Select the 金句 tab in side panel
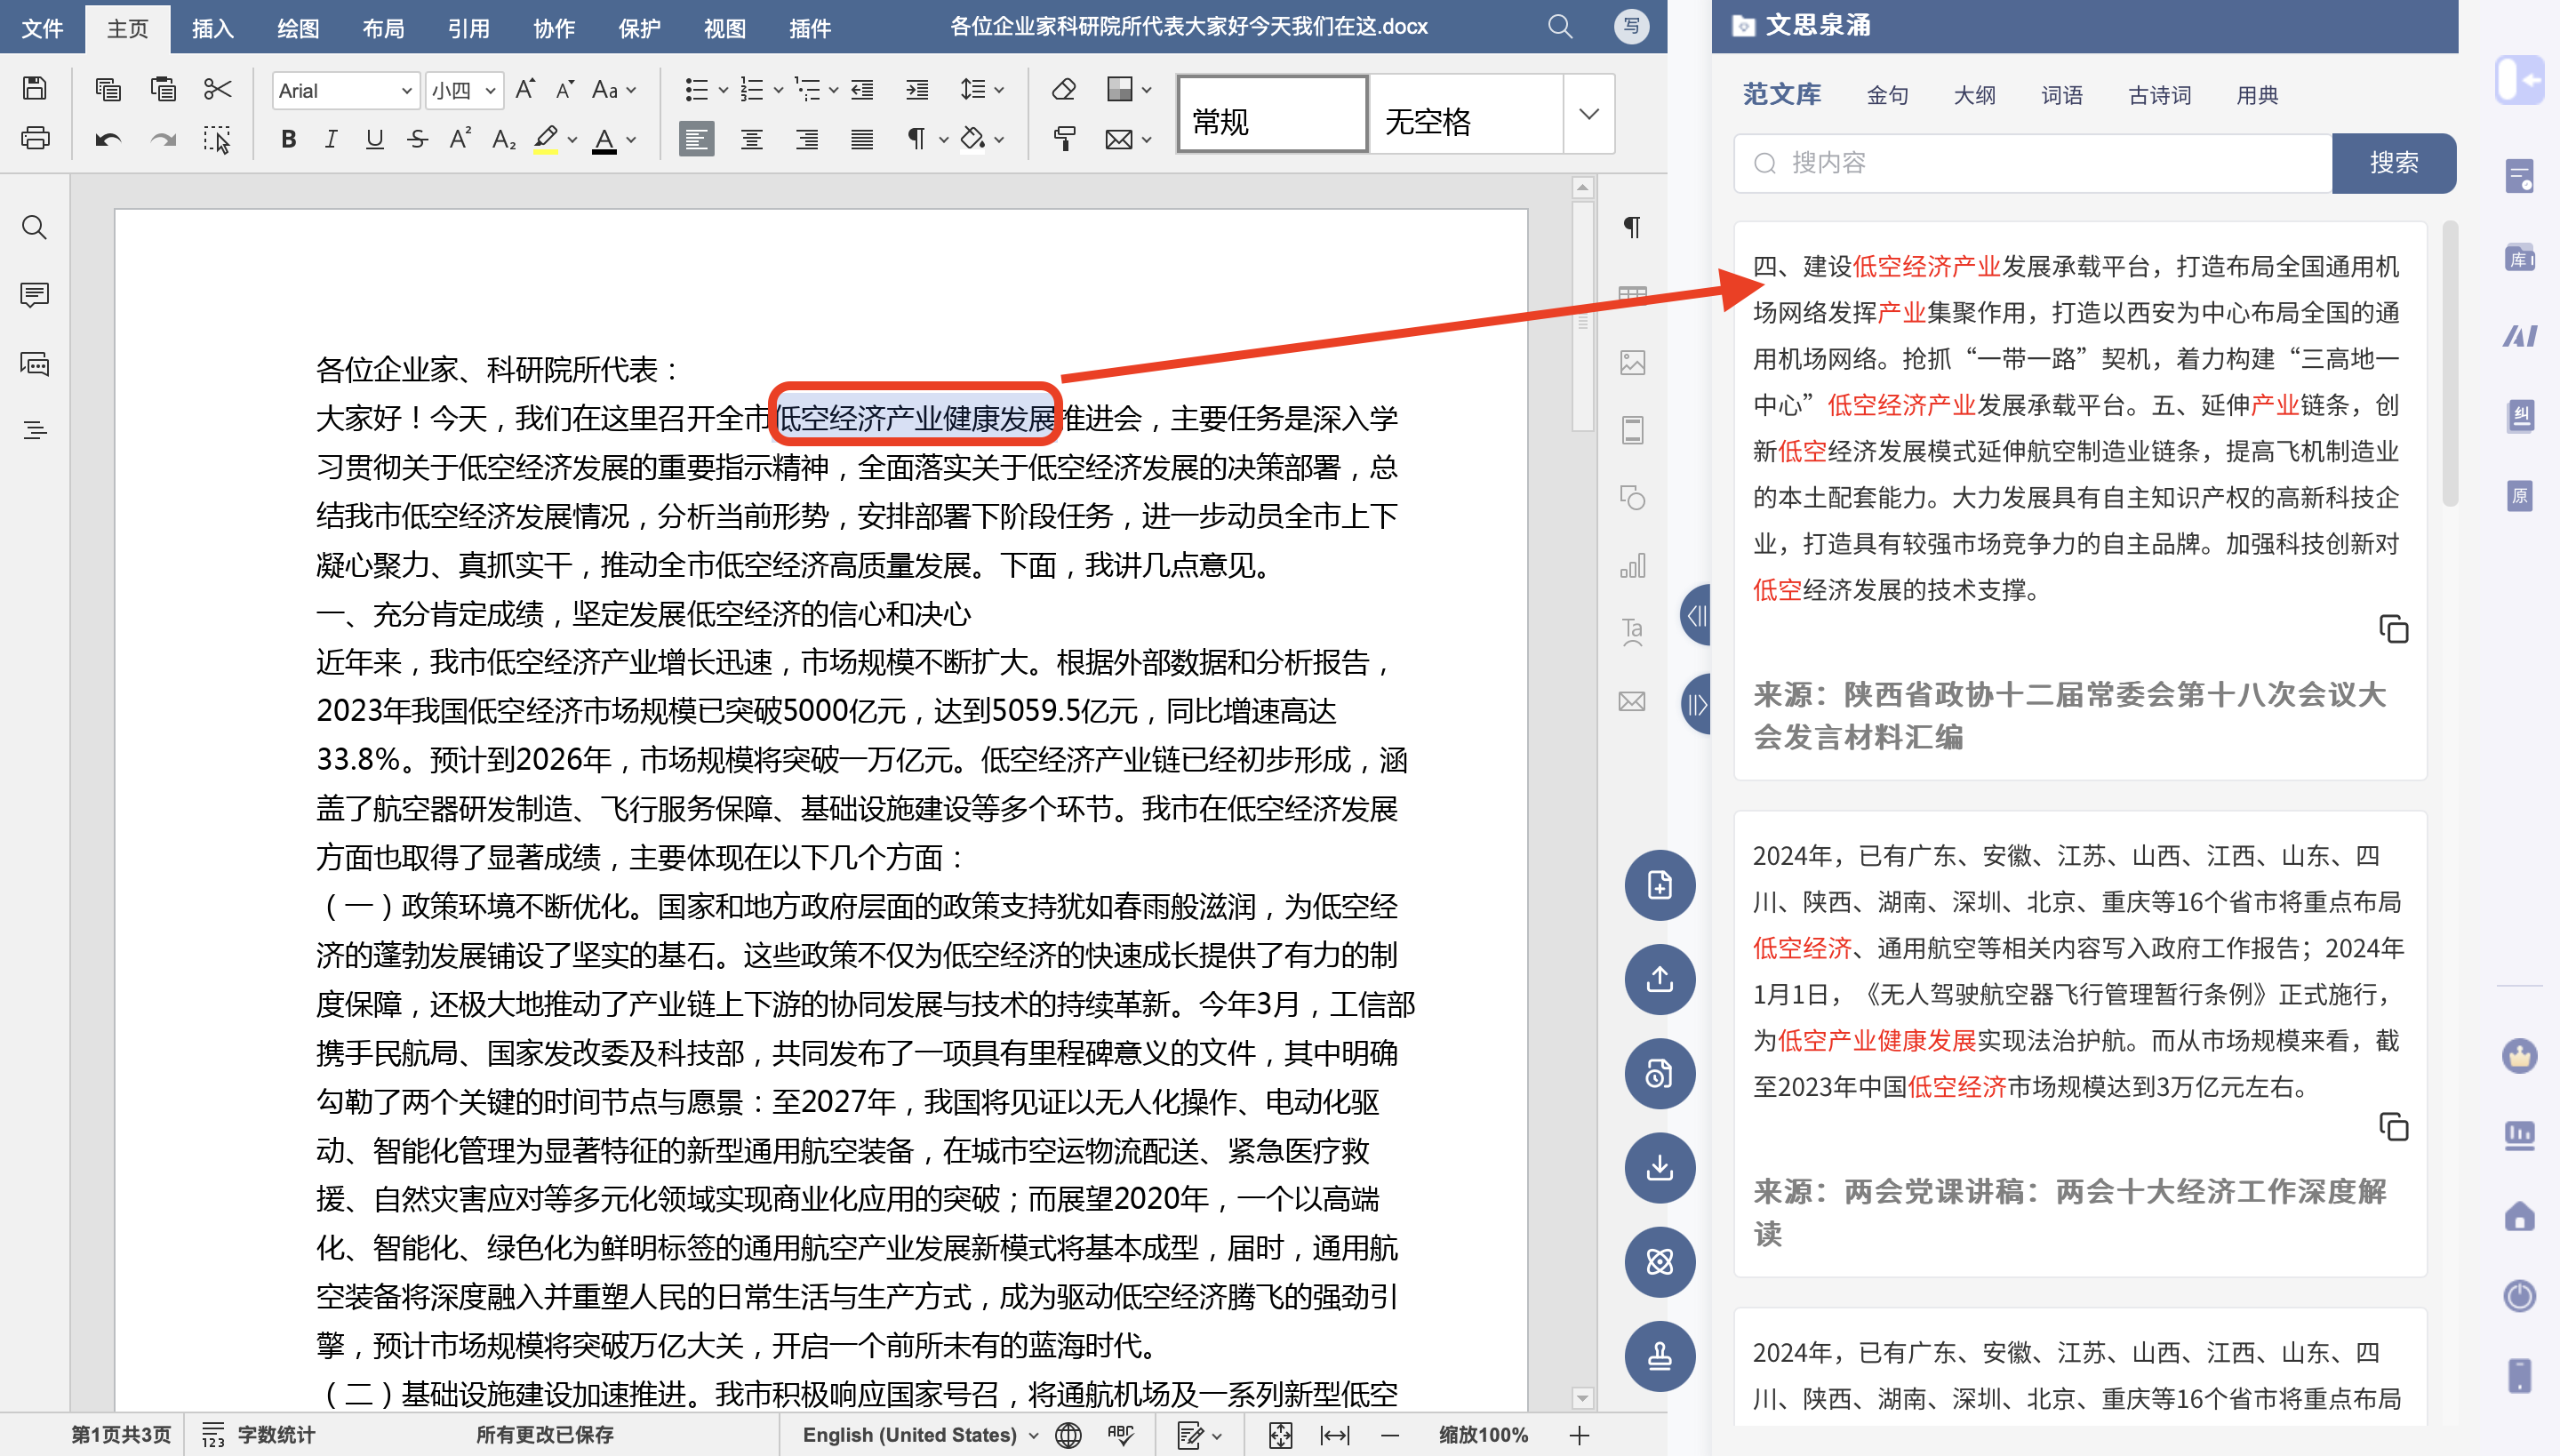The width and height of the screenshot is (2560, 1456). pos(1887,95)
